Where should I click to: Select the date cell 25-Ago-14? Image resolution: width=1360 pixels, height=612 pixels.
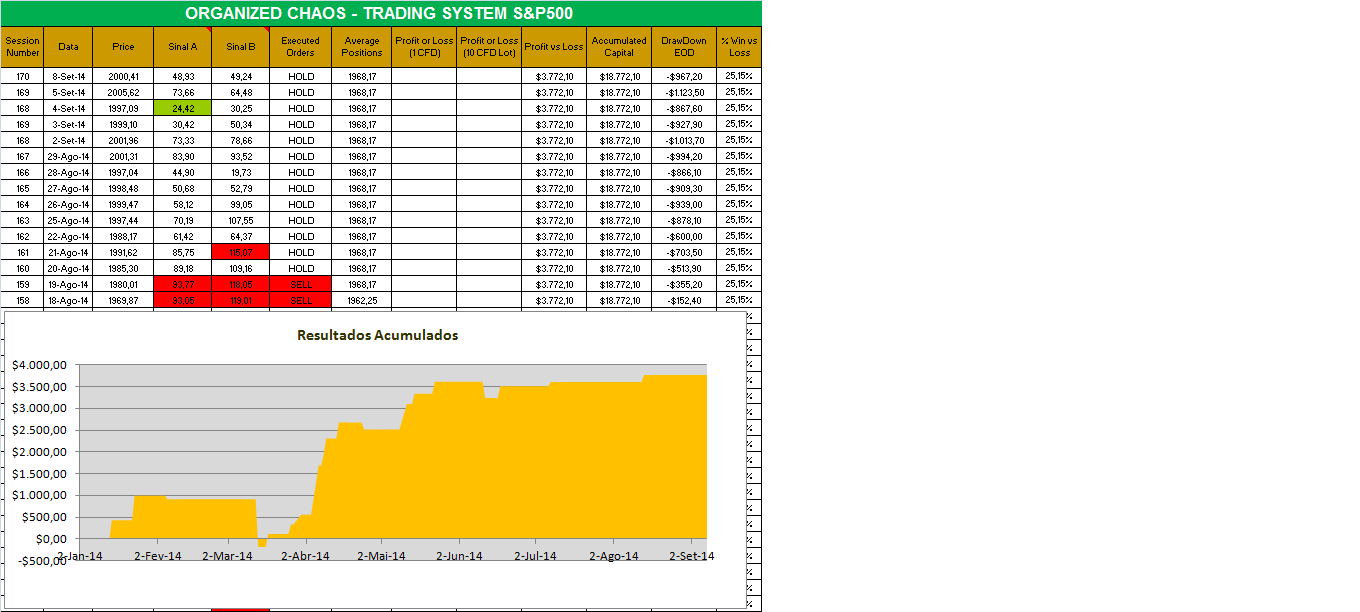69,220
